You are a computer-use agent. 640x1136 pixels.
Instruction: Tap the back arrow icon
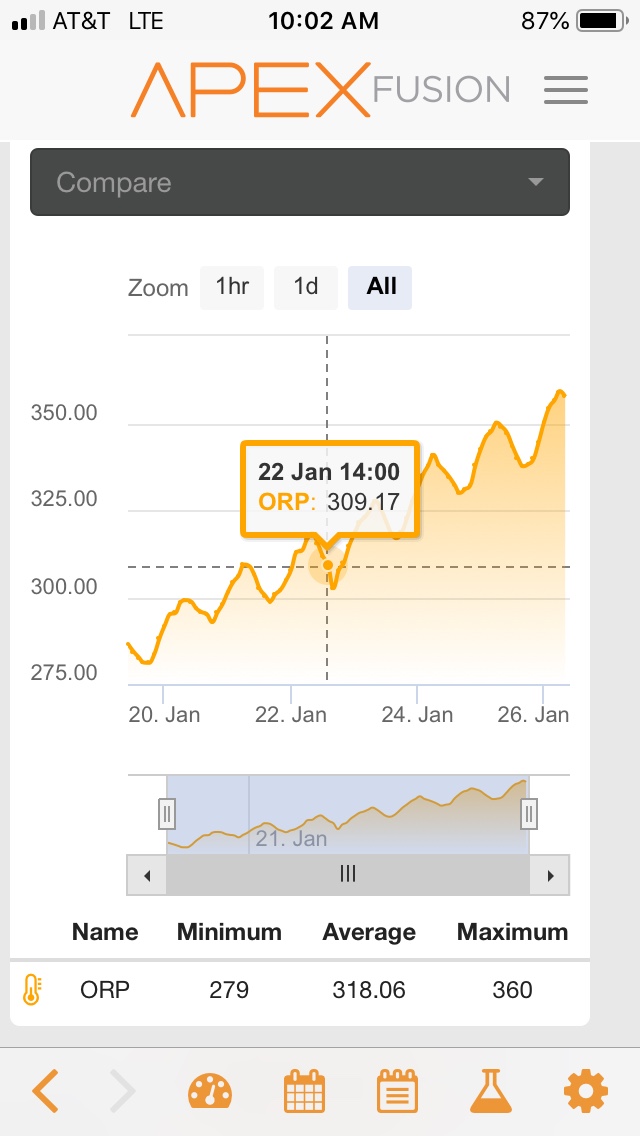[45, 1090]
